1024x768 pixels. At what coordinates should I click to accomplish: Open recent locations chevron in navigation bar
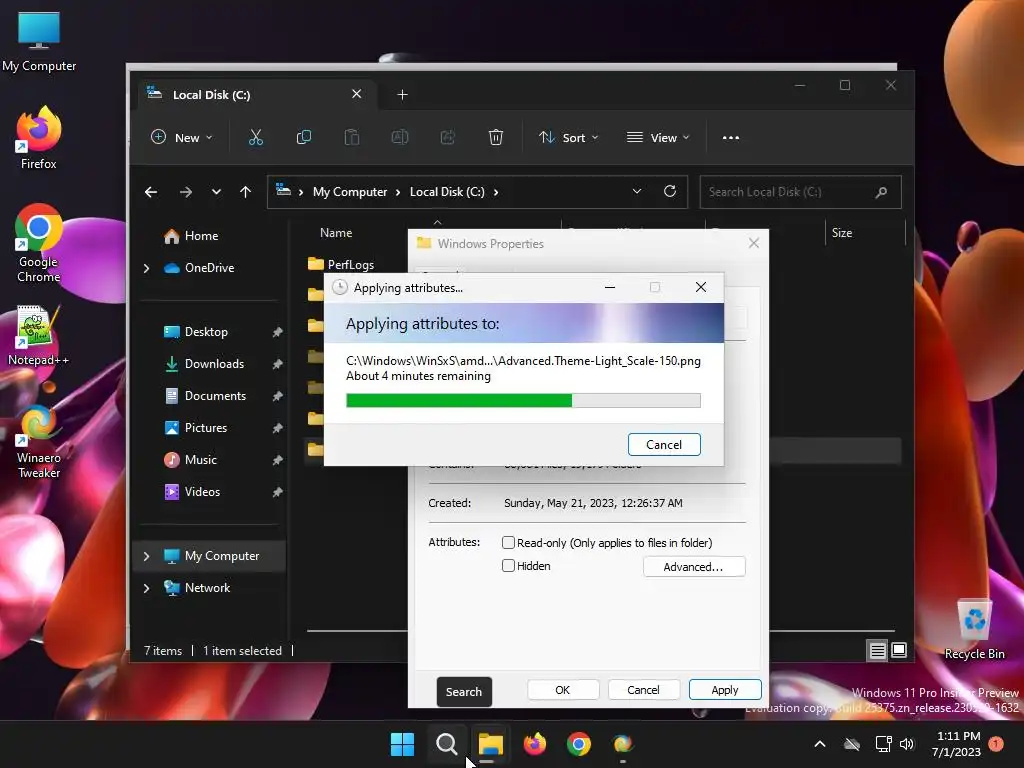click(x=216, y=192)
